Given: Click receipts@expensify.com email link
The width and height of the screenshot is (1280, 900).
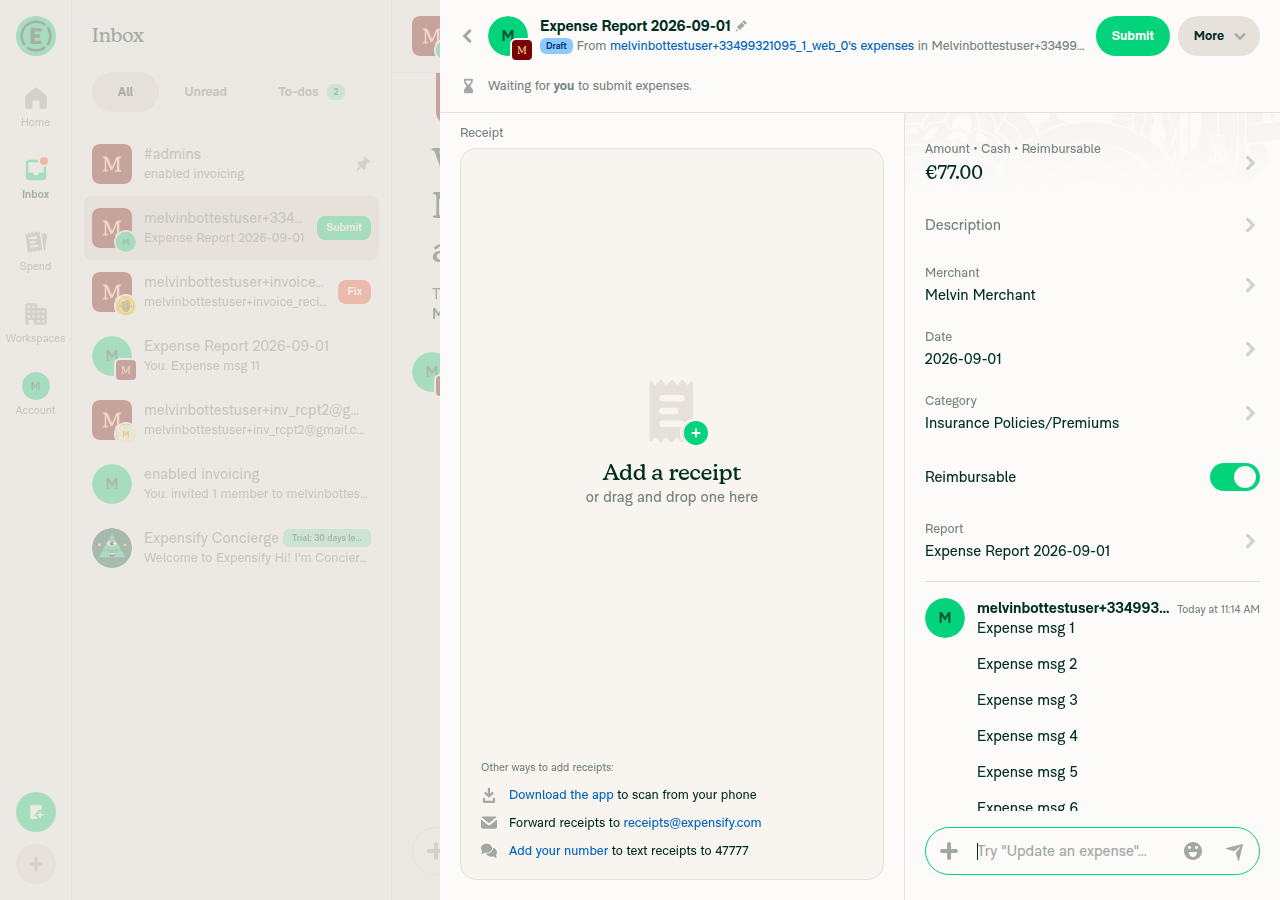Looking at the screenshot, I should tap(692, 823).
